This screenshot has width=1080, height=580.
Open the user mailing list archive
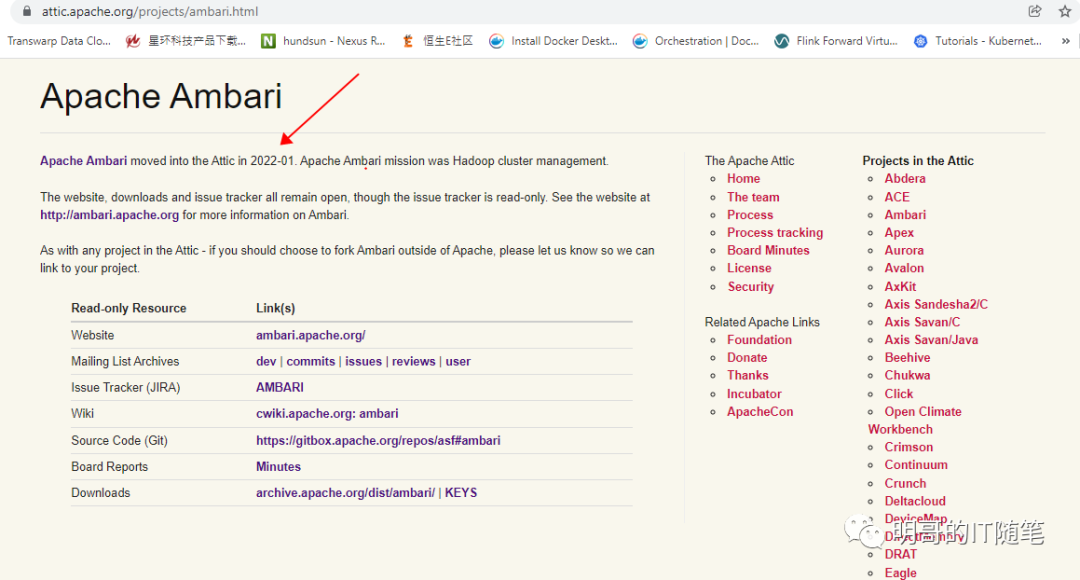point(458,362)
